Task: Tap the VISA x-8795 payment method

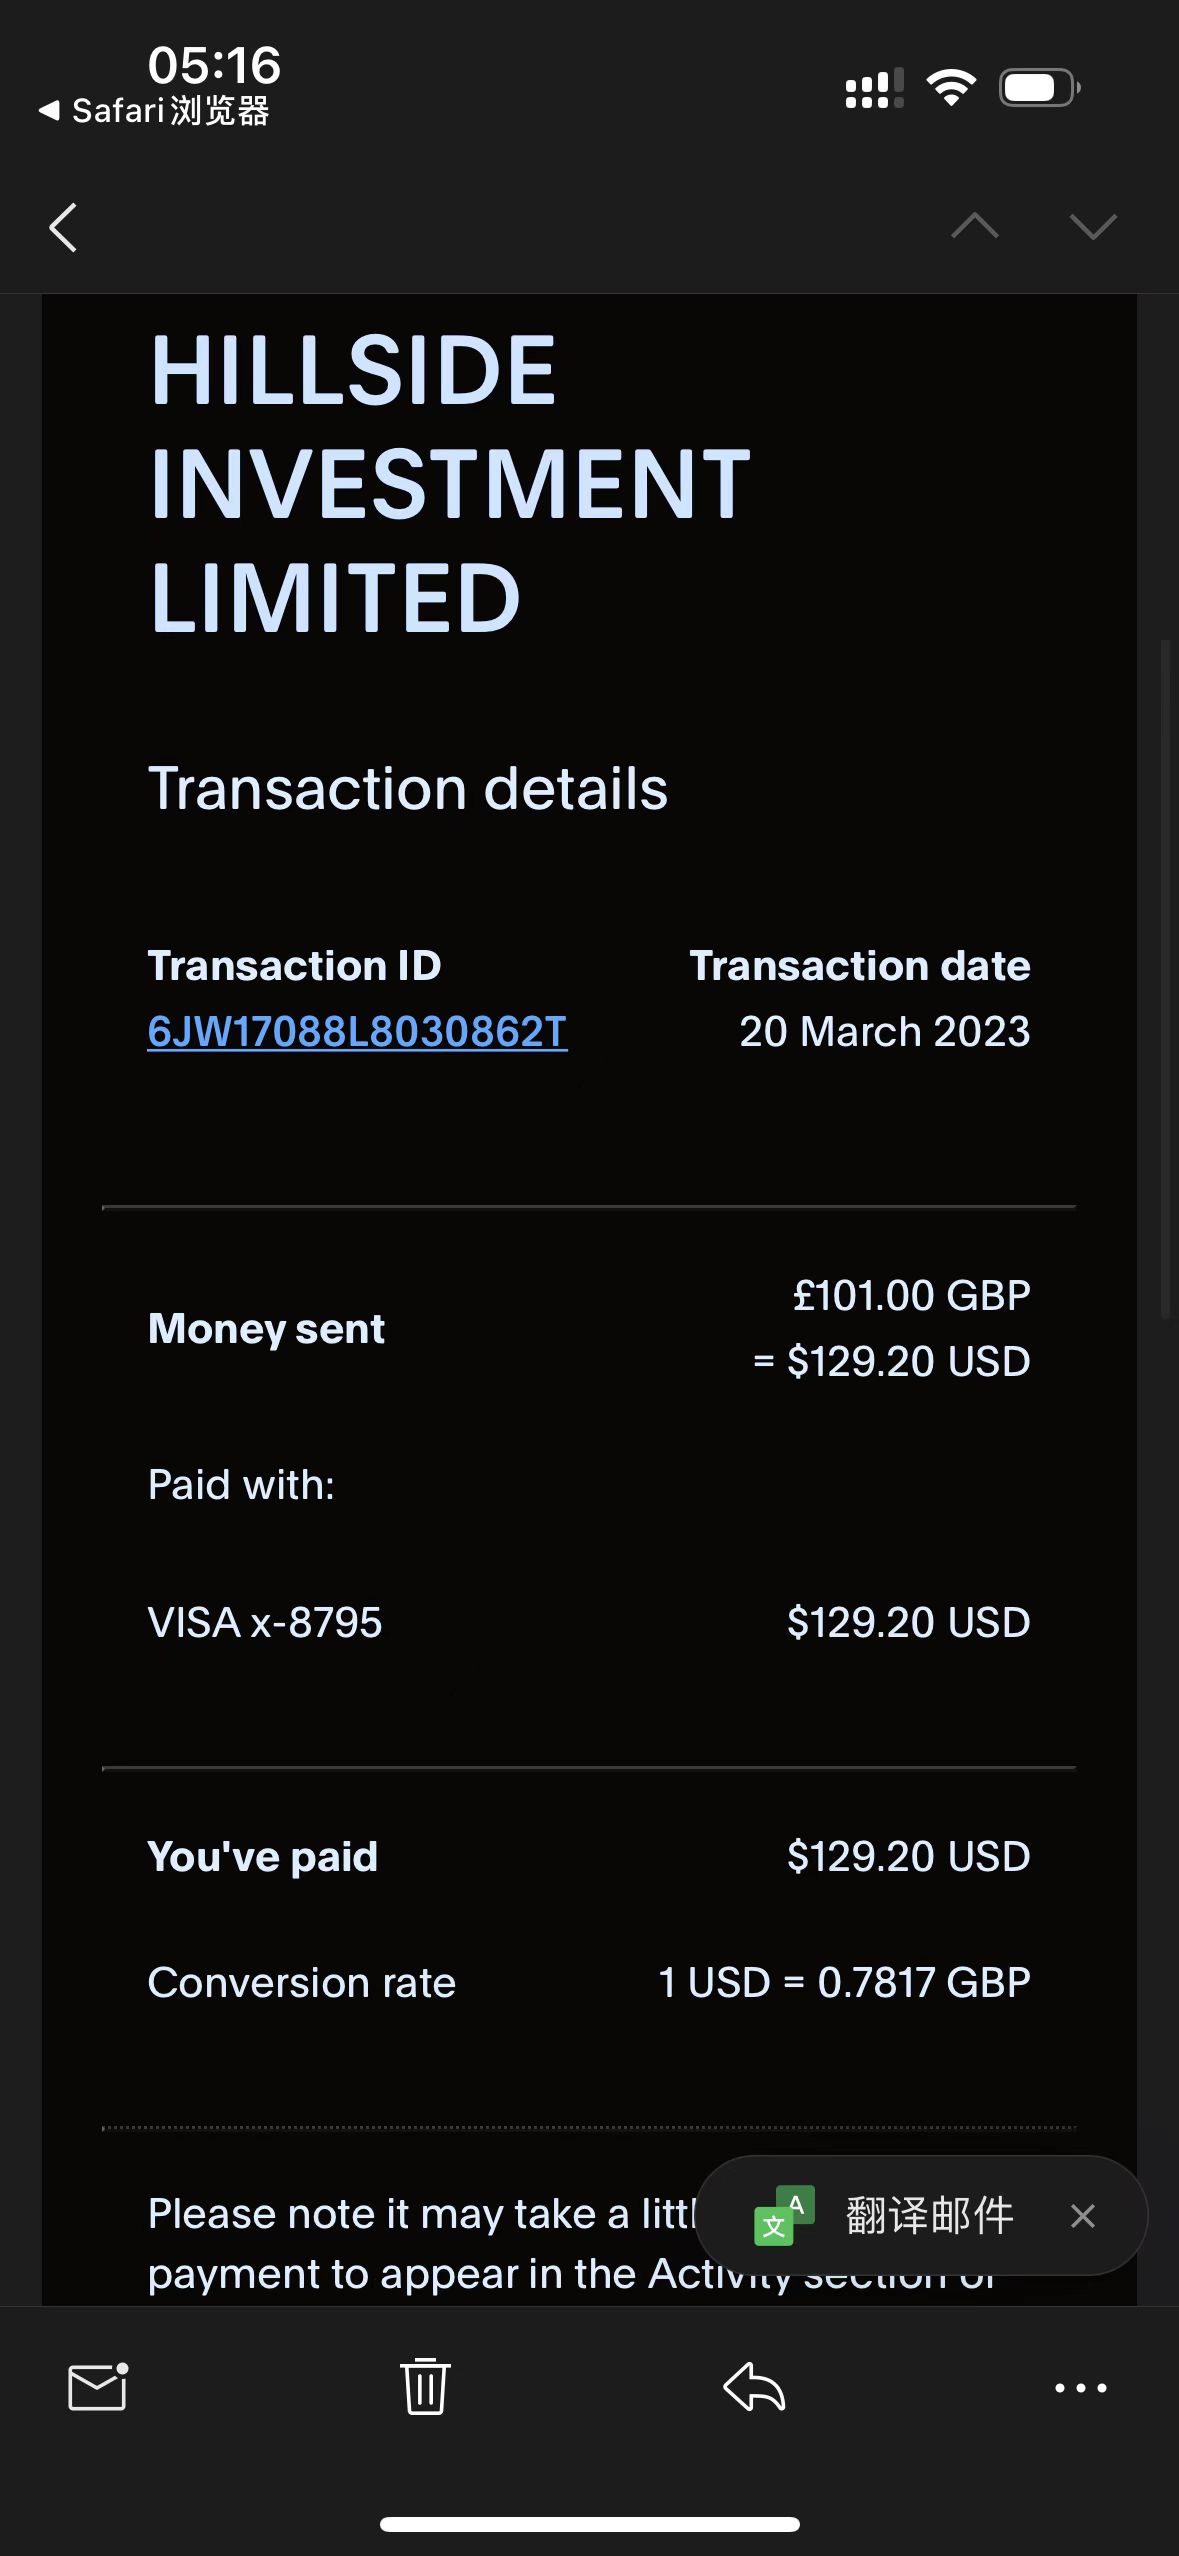Action: pyautogui.click(x=265, y=1622)
